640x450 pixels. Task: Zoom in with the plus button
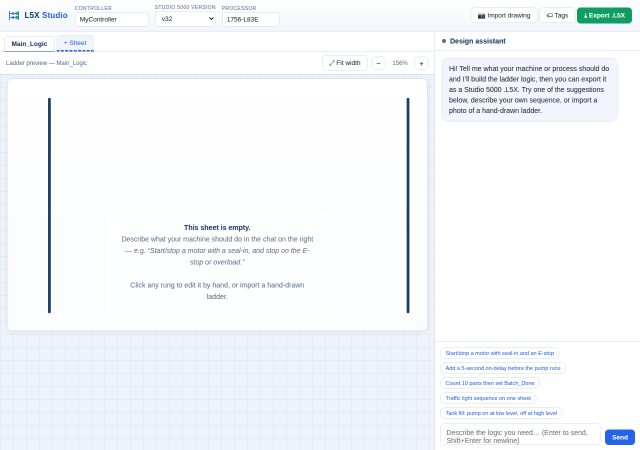(421, 63)
